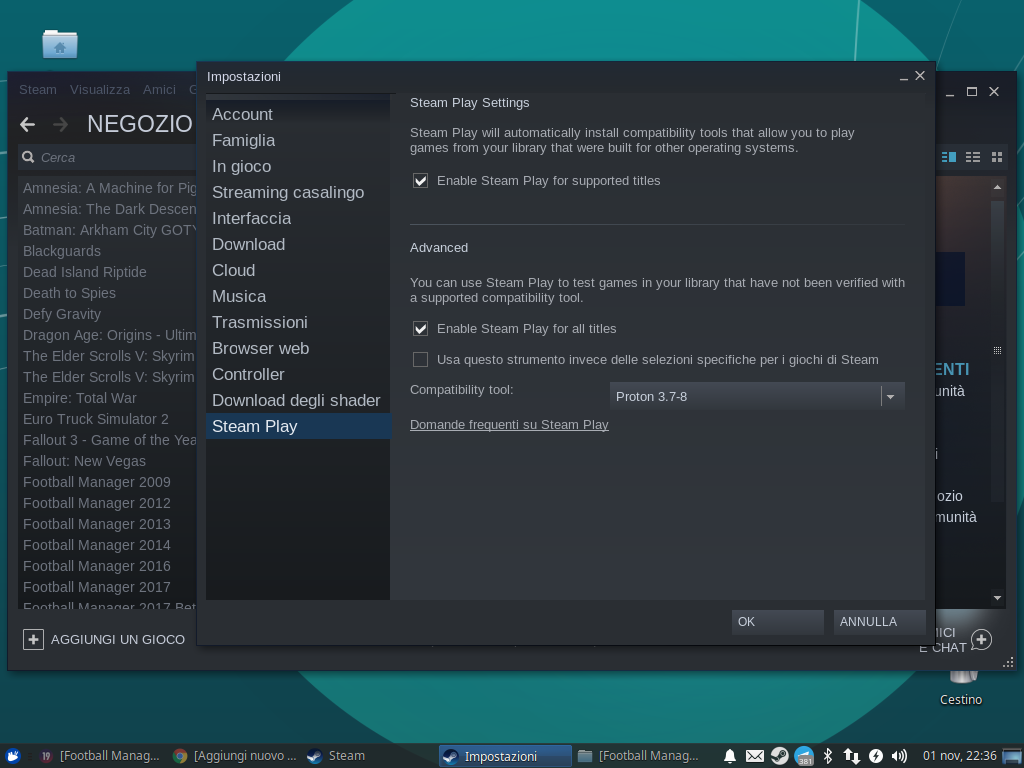
Task: Click scroll down arrow in Steam window
Action: click(x=997, y=597)
